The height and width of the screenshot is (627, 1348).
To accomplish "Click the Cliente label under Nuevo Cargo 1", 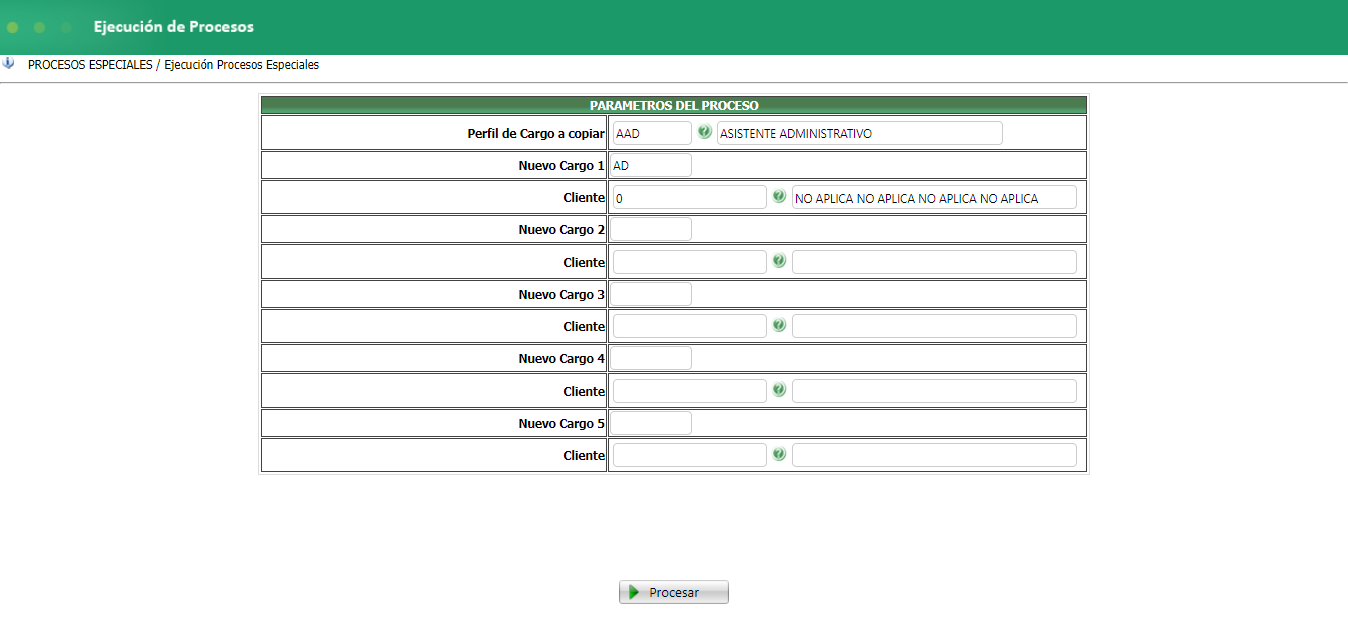I will (x=584, y=198).
